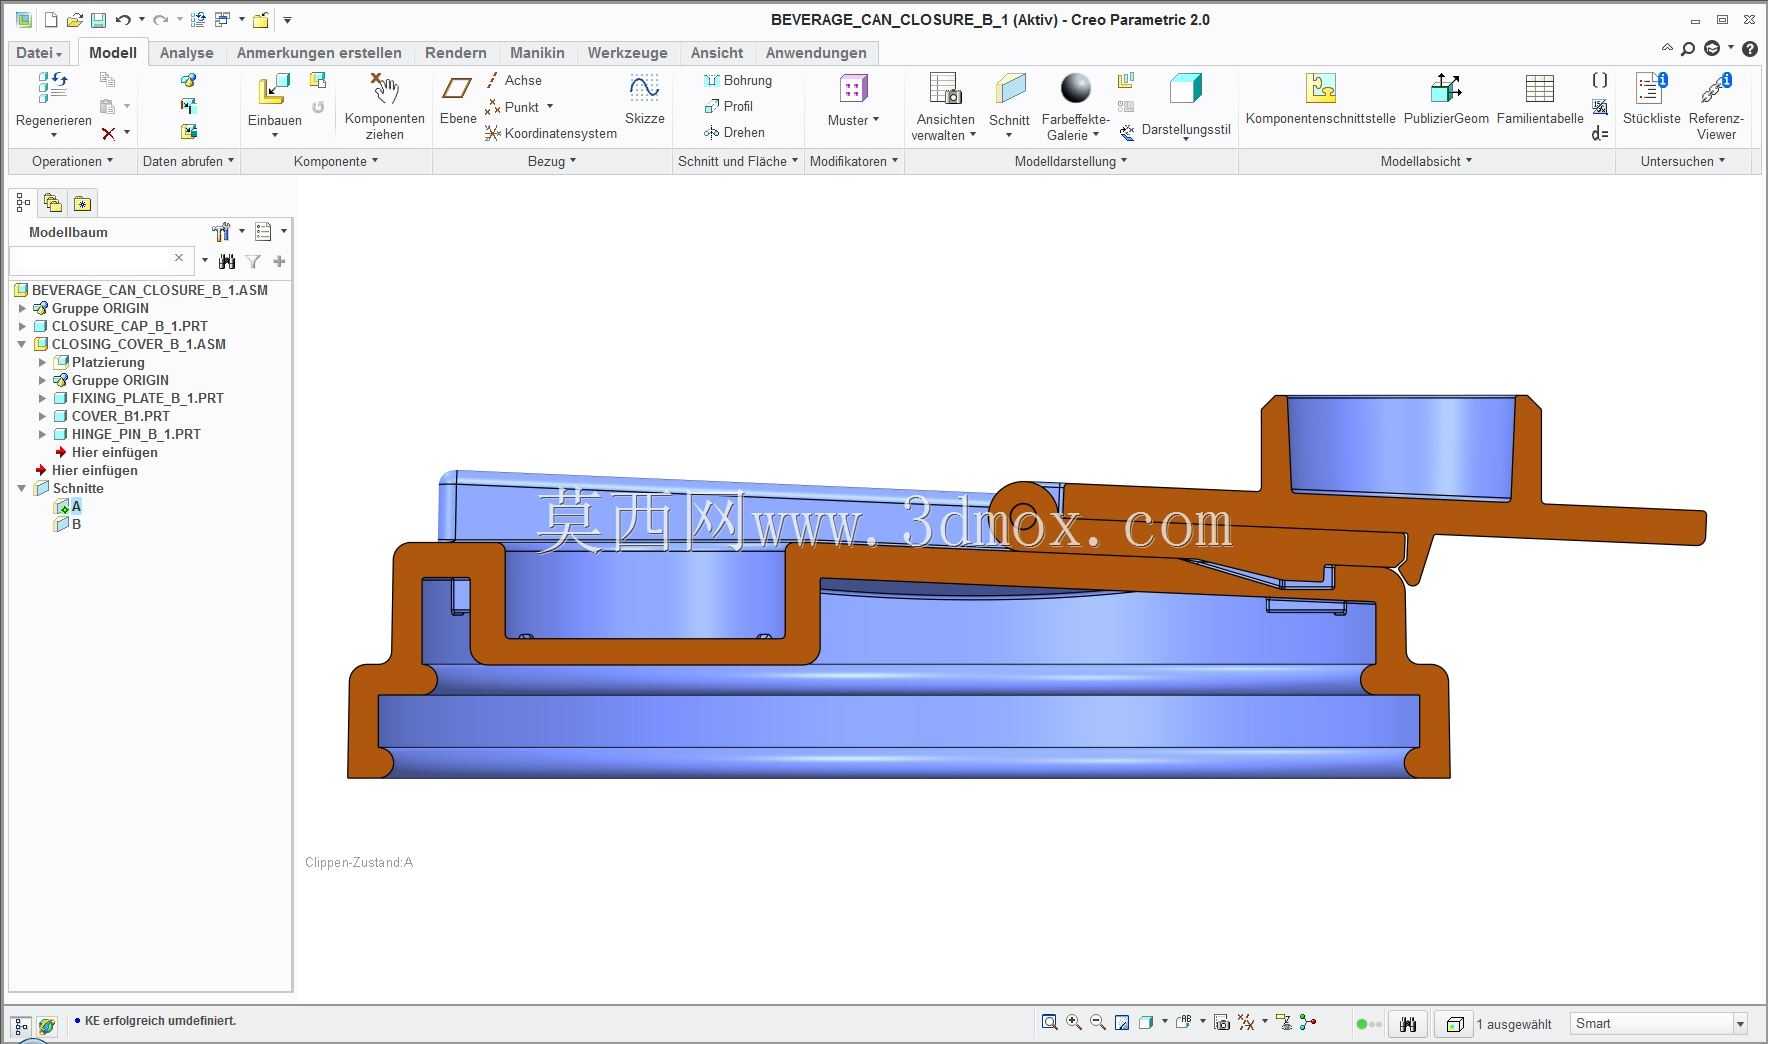Select the Bohrung hole tool

[x=738, y=80]
